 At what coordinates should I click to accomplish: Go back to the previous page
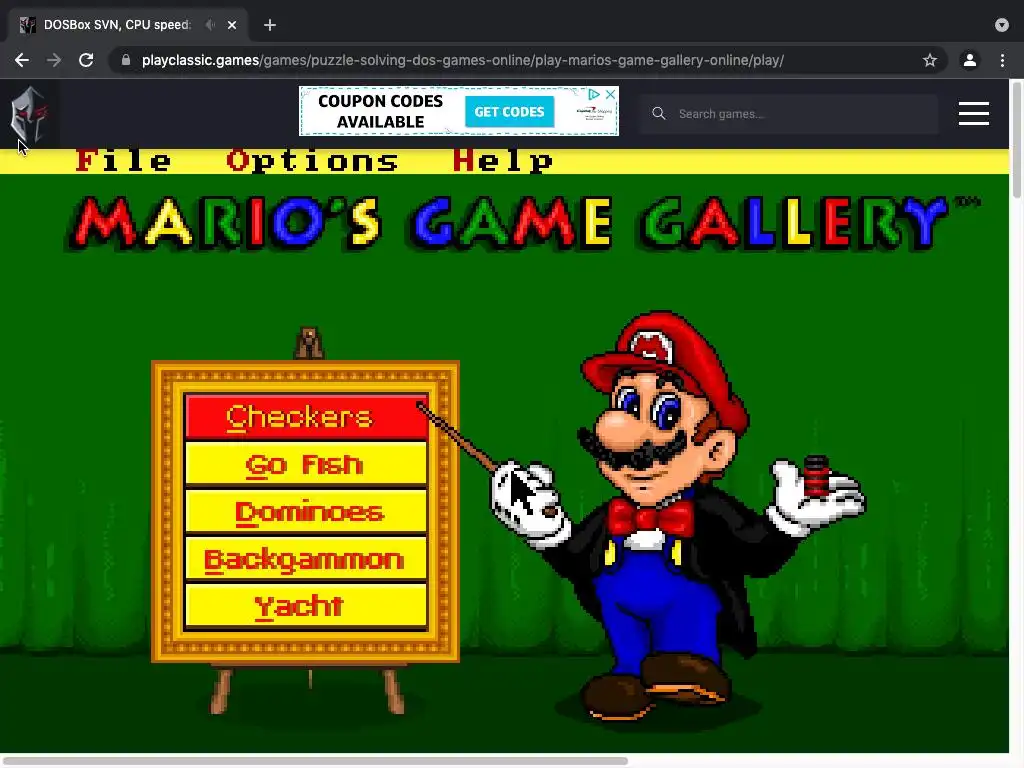pyautogui.click(x=22, y=60)
